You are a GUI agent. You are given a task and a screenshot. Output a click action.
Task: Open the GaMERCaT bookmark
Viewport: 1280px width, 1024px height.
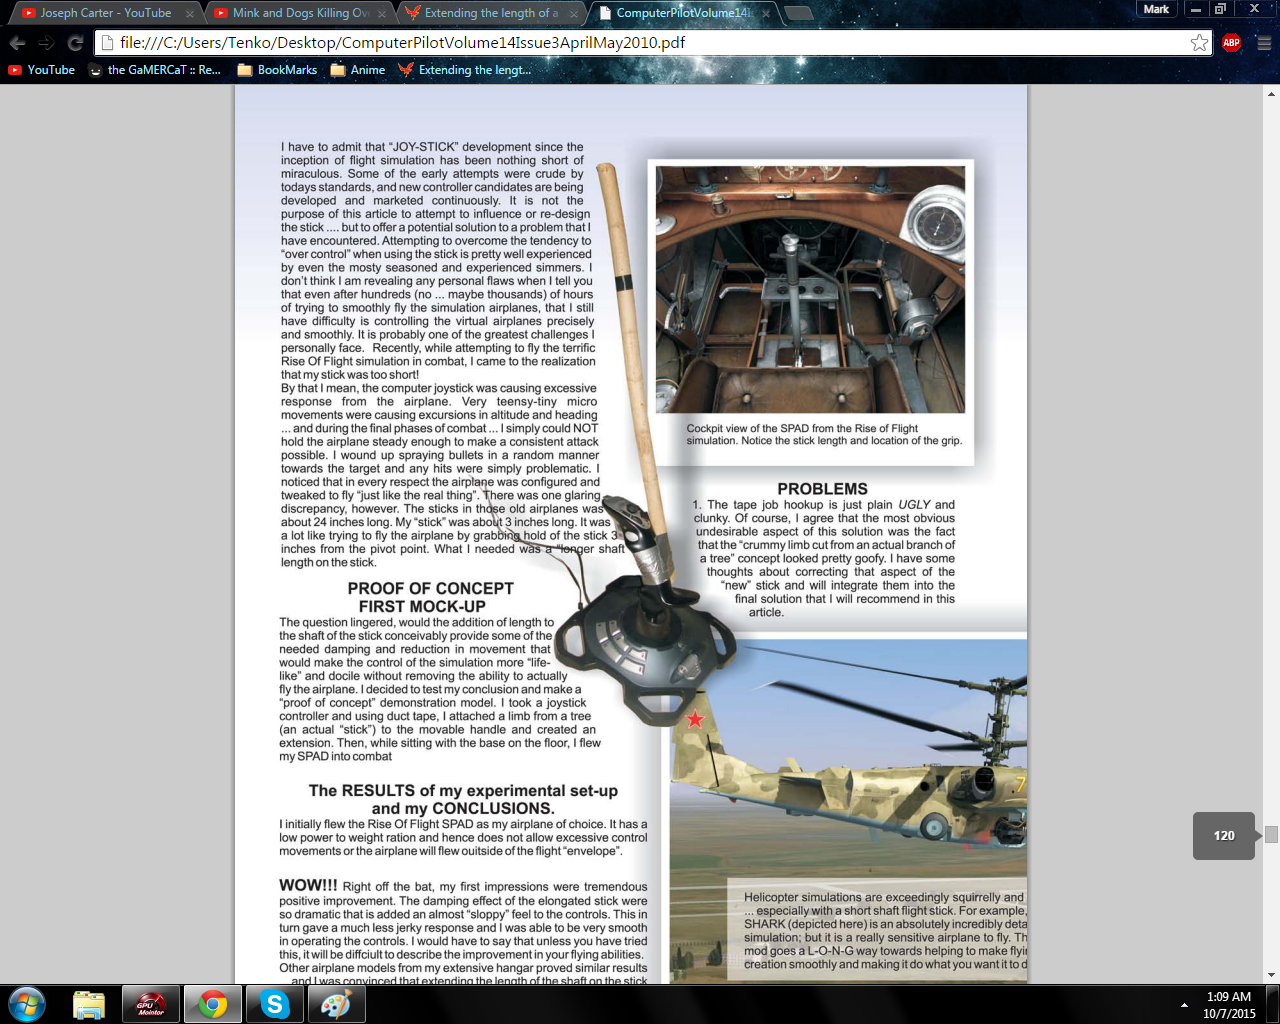(154, 70)
